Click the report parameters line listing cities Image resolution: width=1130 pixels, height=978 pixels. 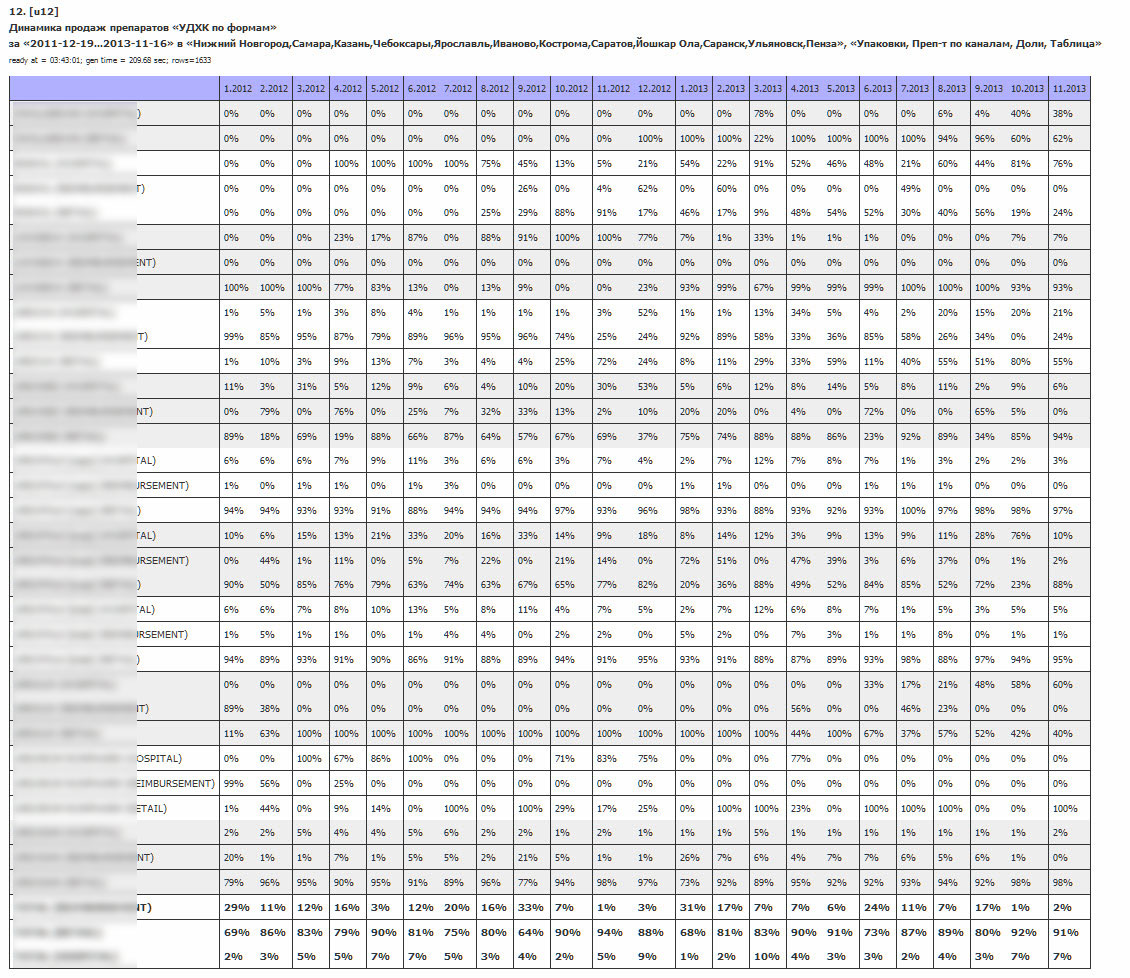555,44
